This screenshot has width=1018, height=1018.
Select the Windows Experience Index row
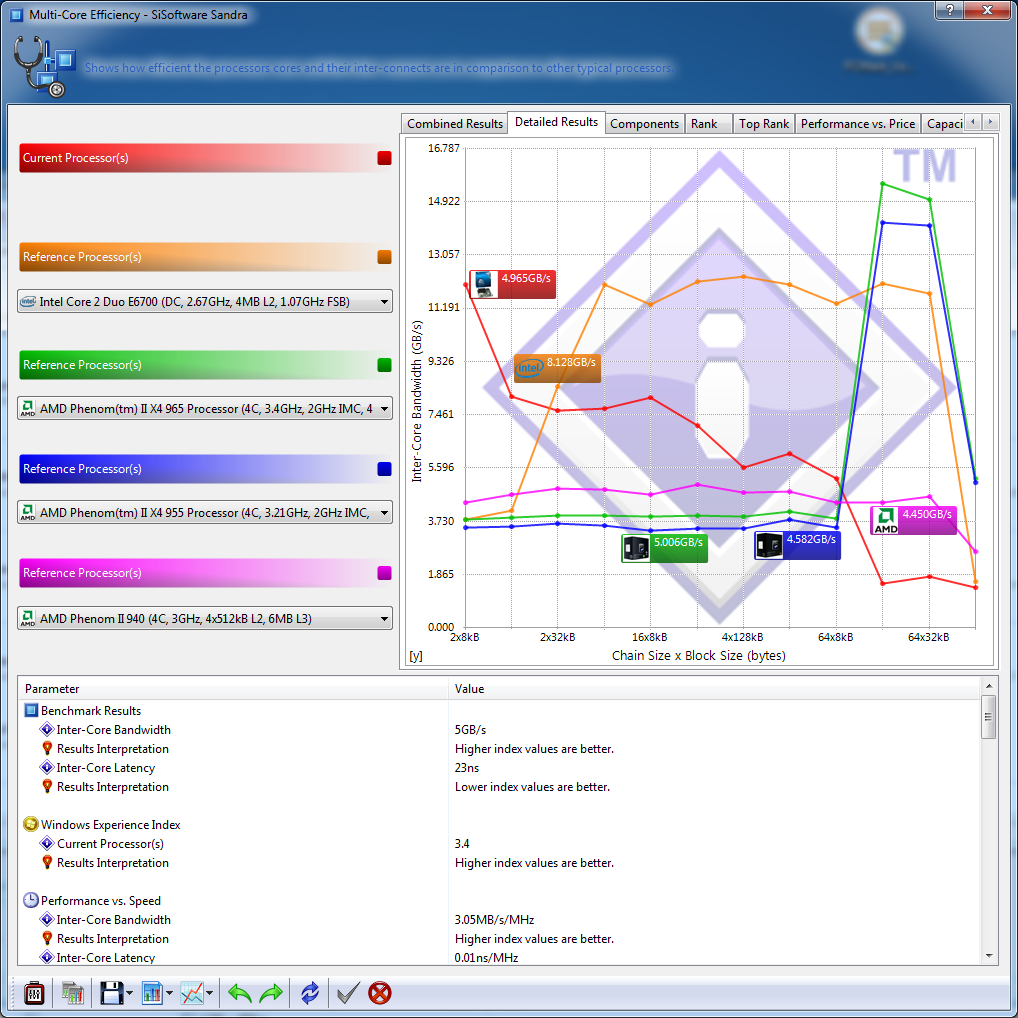(500, 825)
